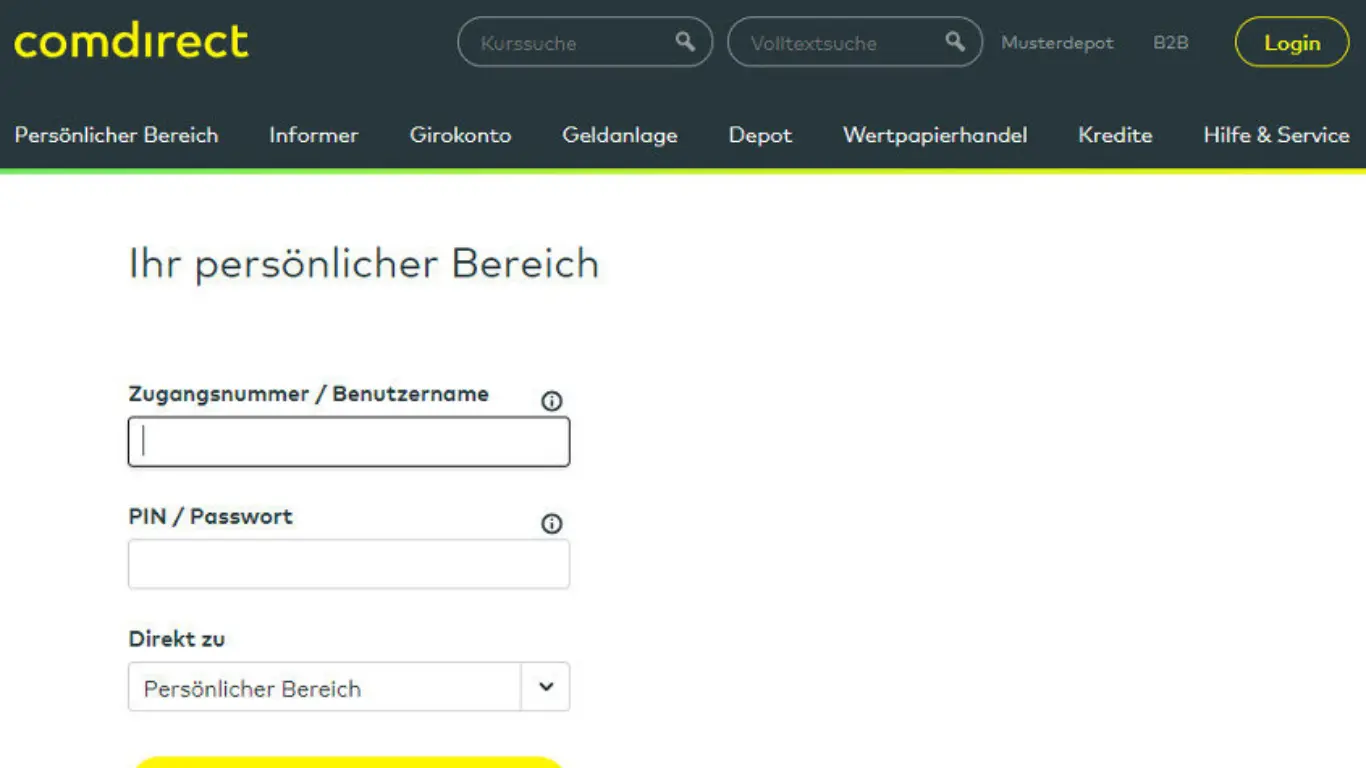Open the Depot menu
This screenshot has height=768, width=1366.
coord(760,135)
